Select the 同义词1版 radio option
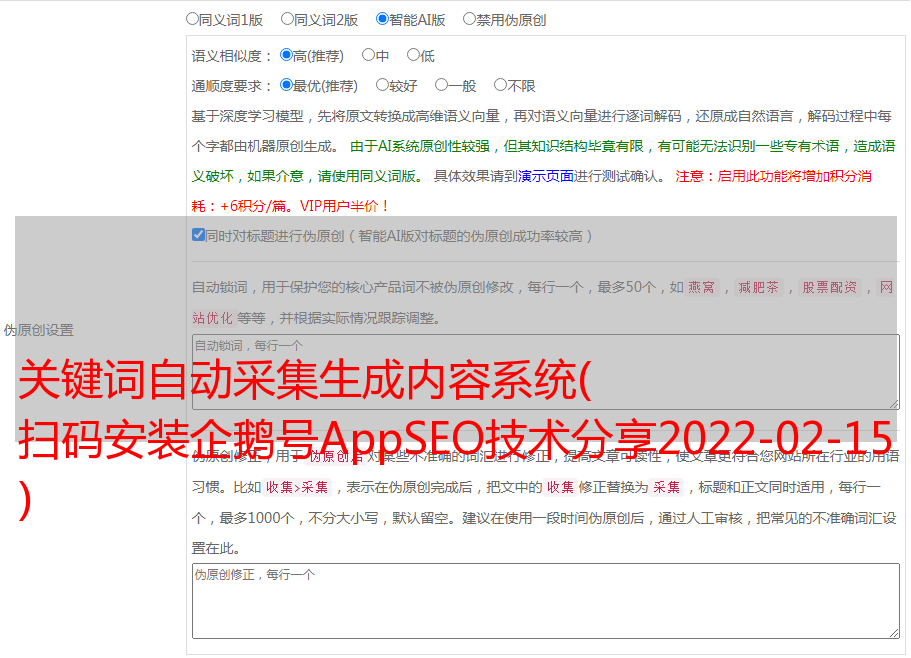 [x=192, y=19]
